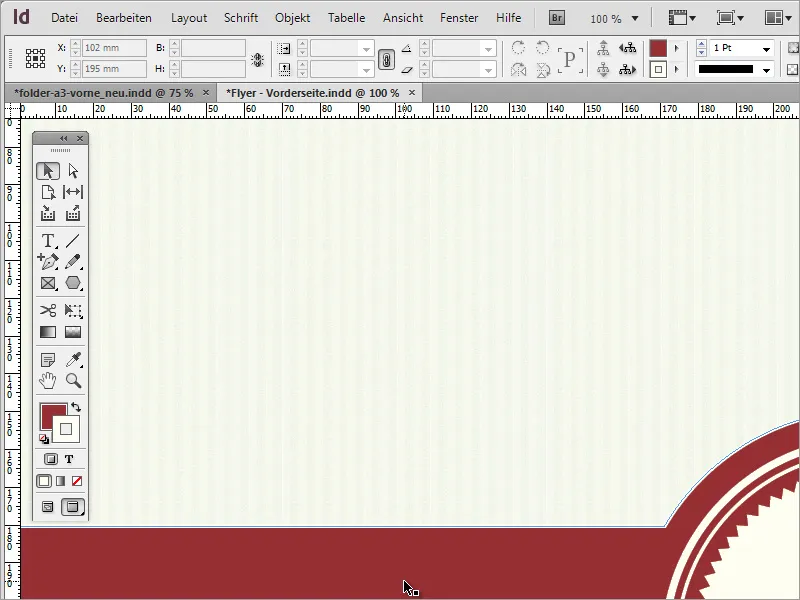Screen dimensions: 800x600
Task: Select the Type tool
Action: point(47,240)
